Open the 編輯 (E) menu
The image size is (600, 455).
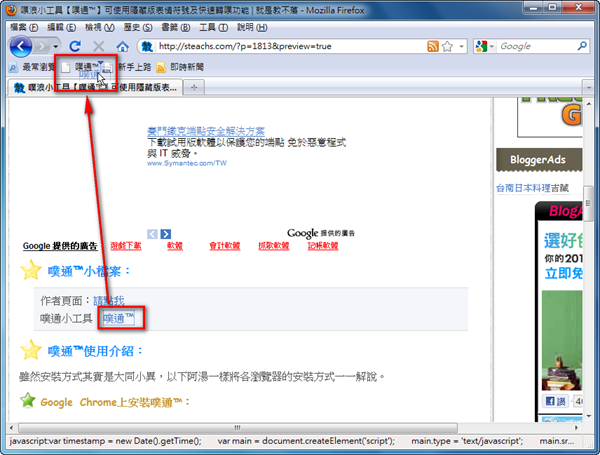(x=61, y=27)
